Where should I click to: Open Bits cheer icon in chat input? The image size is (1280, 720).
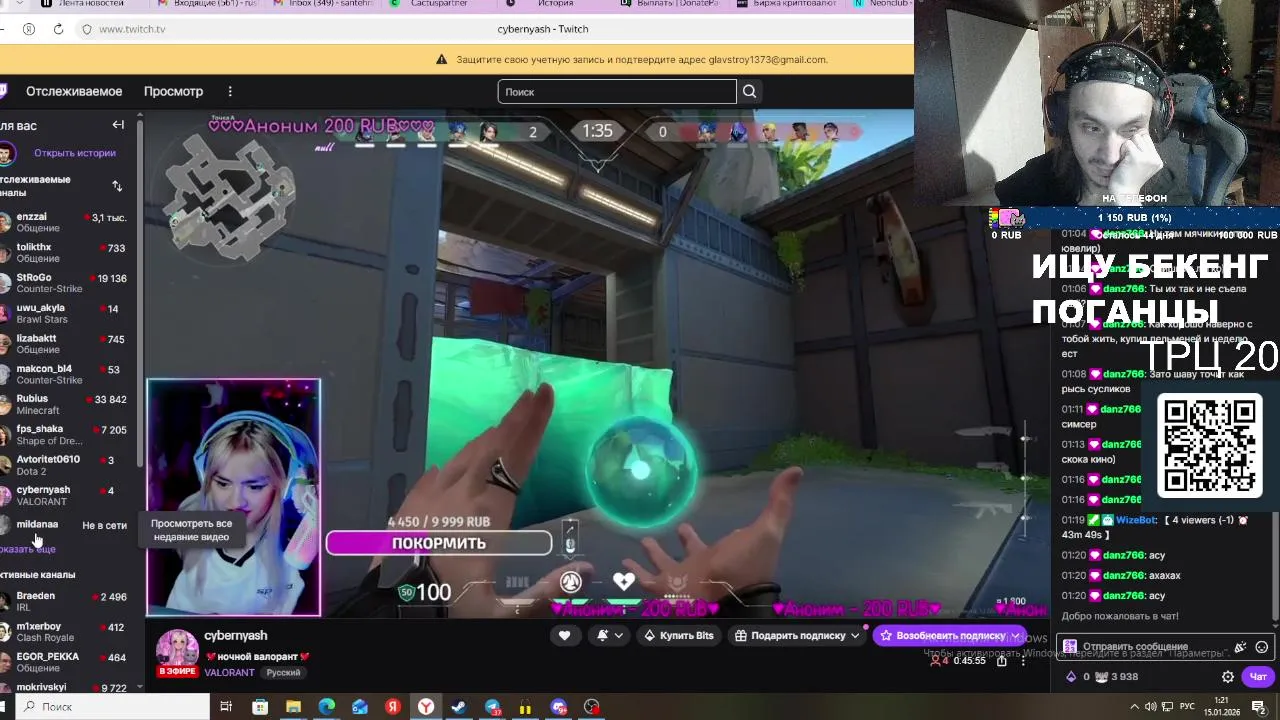pos(1240,647)
